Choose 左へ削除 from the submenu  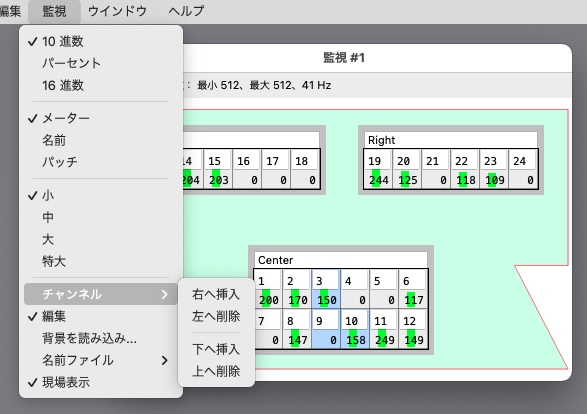coord(216,316)
